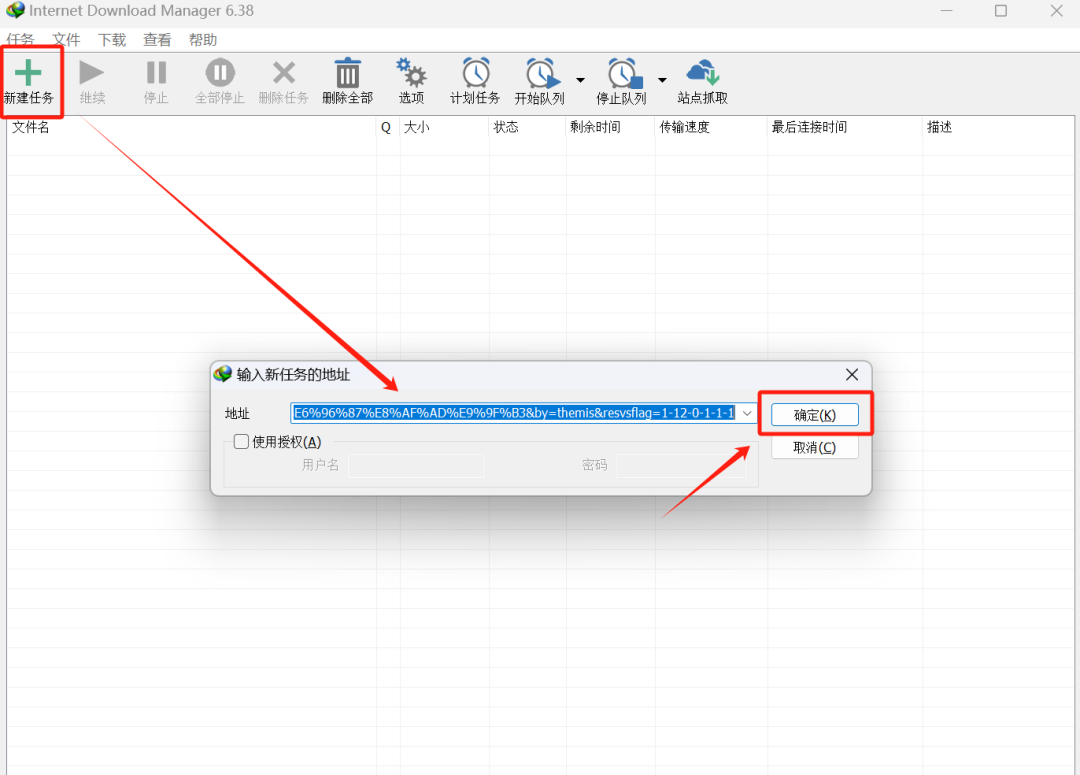This screenshot has height=775, width=1080.
Task: Enable the 使用授权(A) checkbox
Action: pos(241,442)
